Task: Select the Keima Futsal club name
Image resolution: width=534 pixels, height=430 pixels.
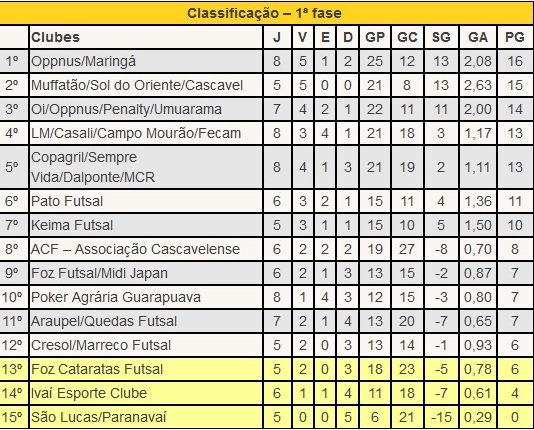Action: (72, 225)
